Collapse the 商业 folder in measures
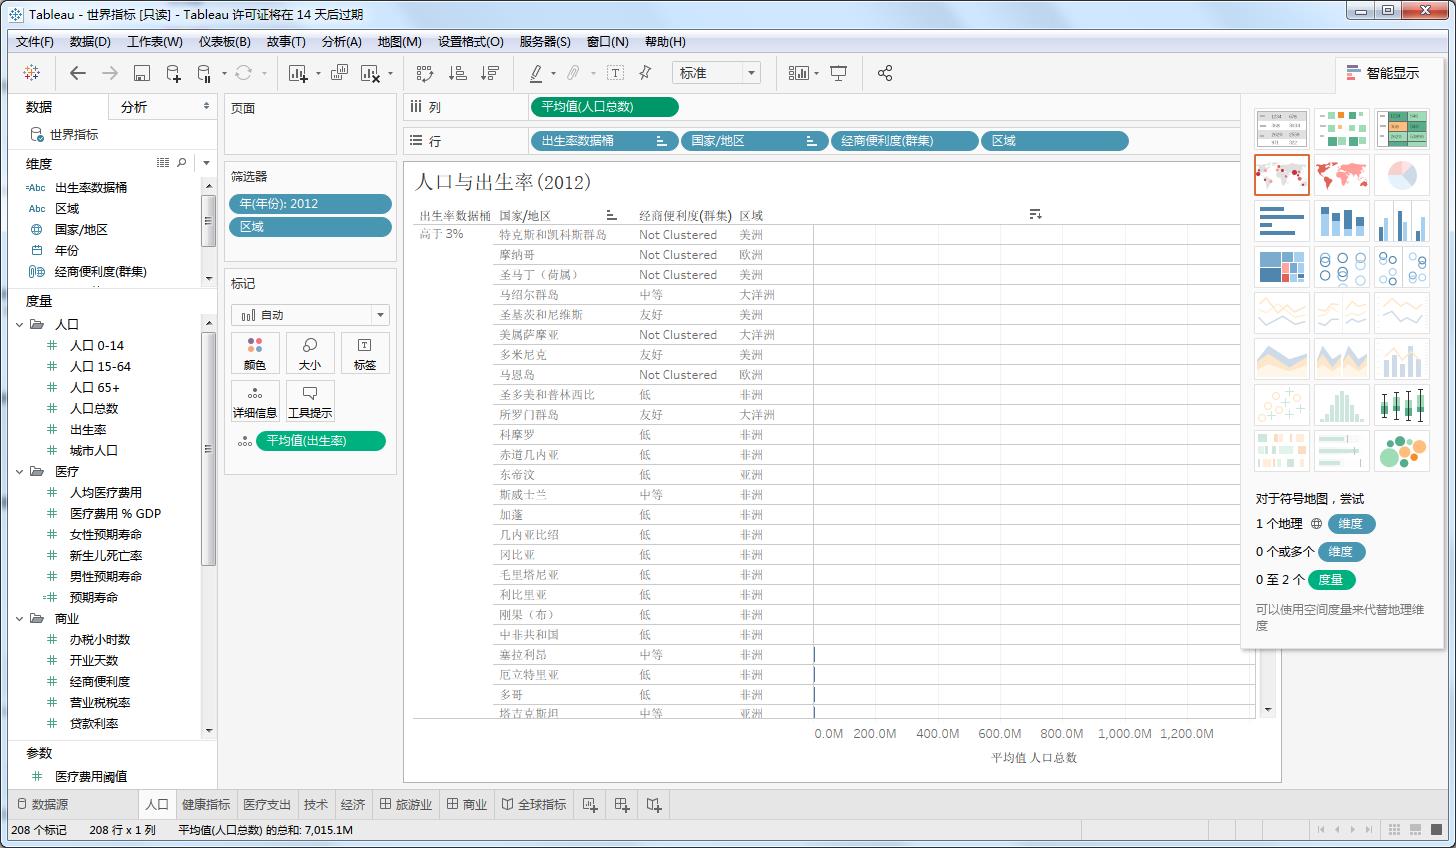Screen dimensions: 1456x848 [x=20, y=618]
